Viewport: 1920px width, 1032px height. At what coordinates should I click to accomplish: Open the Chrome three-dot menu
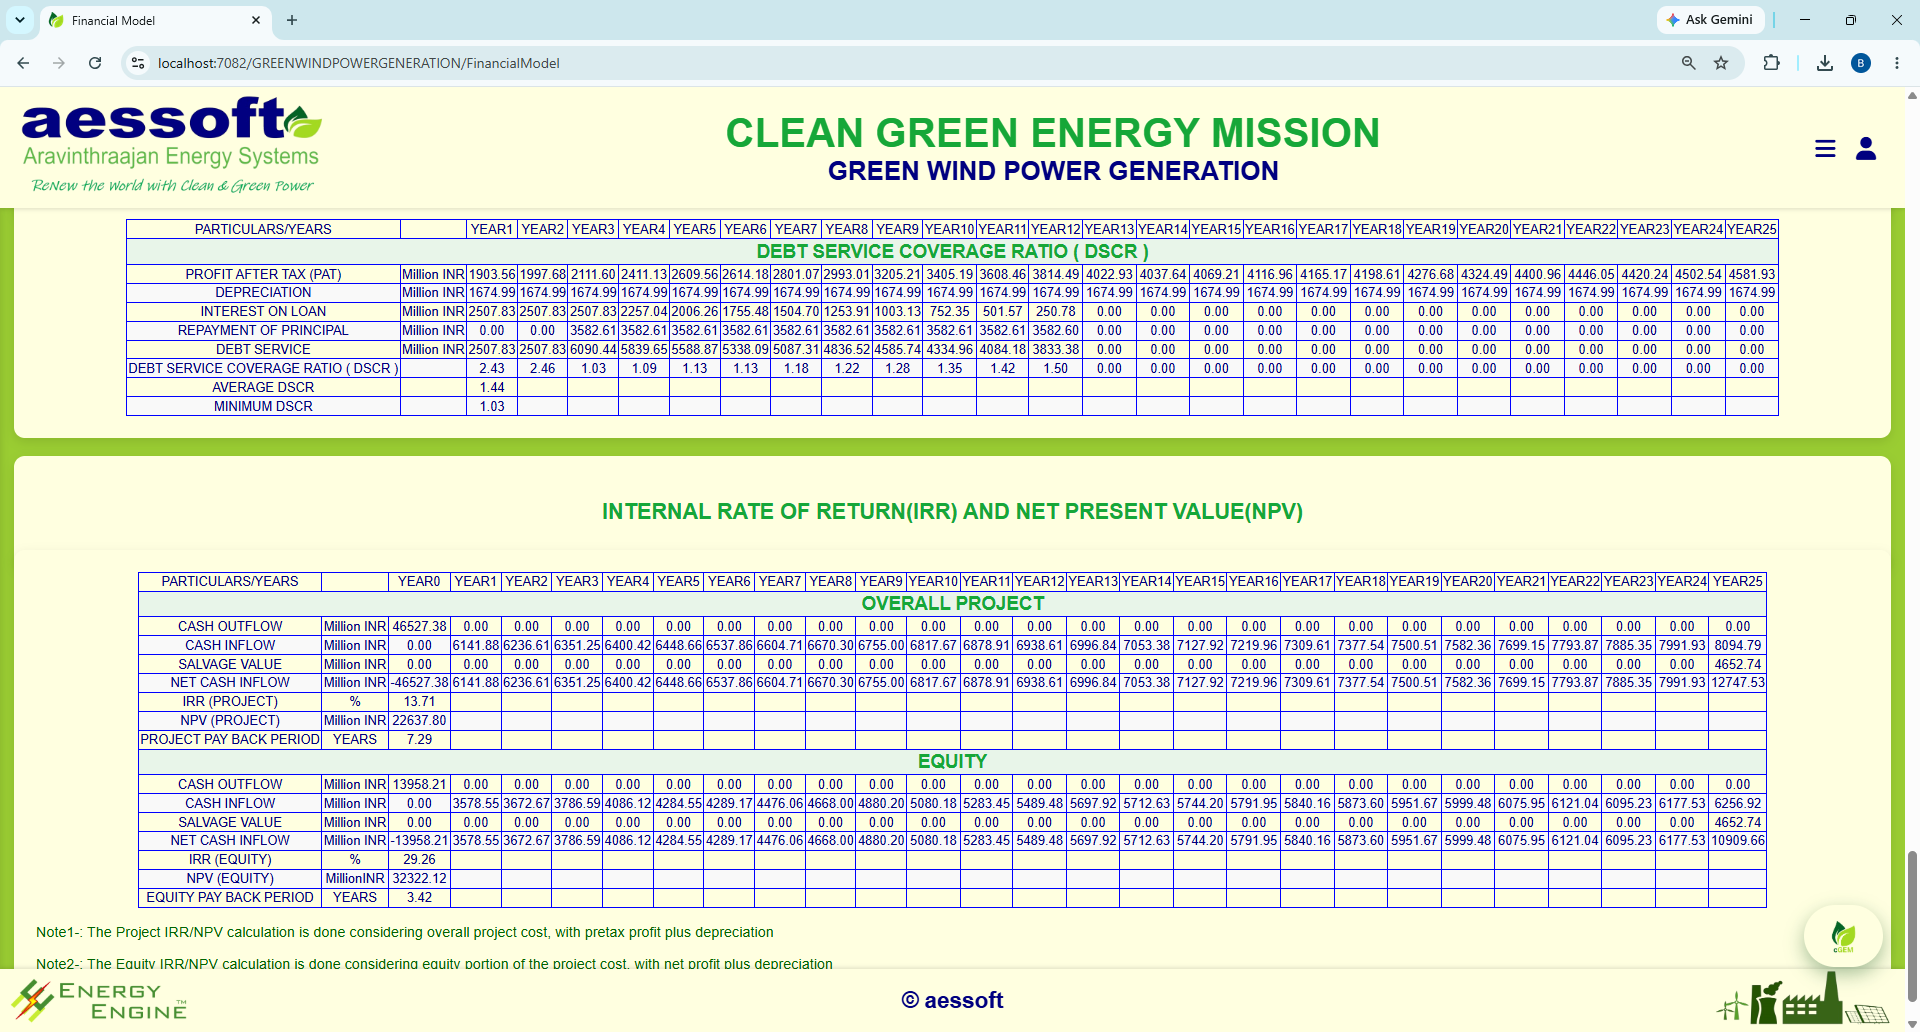pos(1897,63)
